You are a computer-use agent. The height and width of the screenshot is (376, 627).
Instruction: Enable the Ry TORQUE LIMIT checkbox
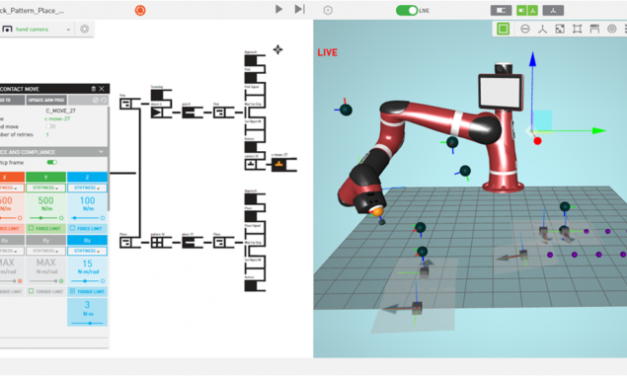click(31, 291)
